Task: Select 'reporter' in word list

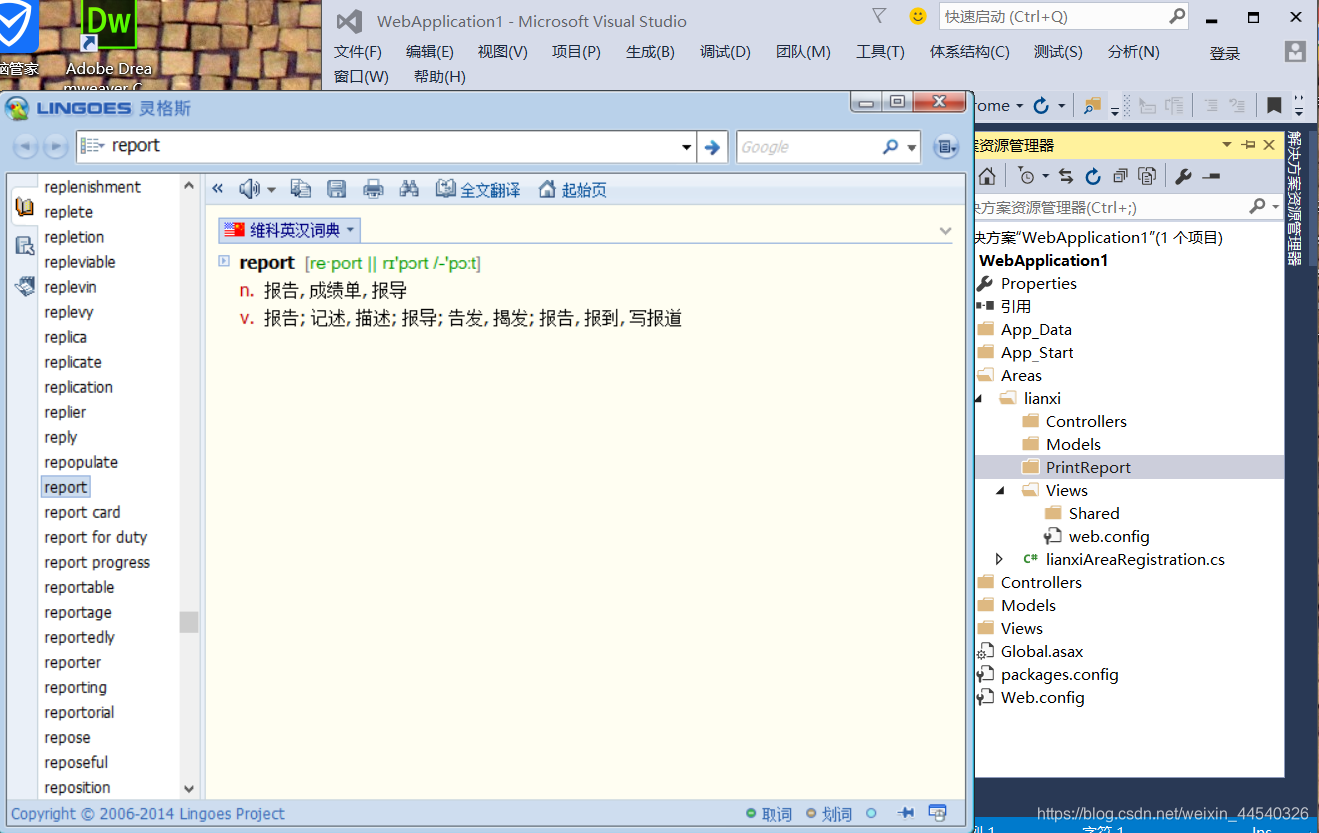Action: (x=73, y=662)
